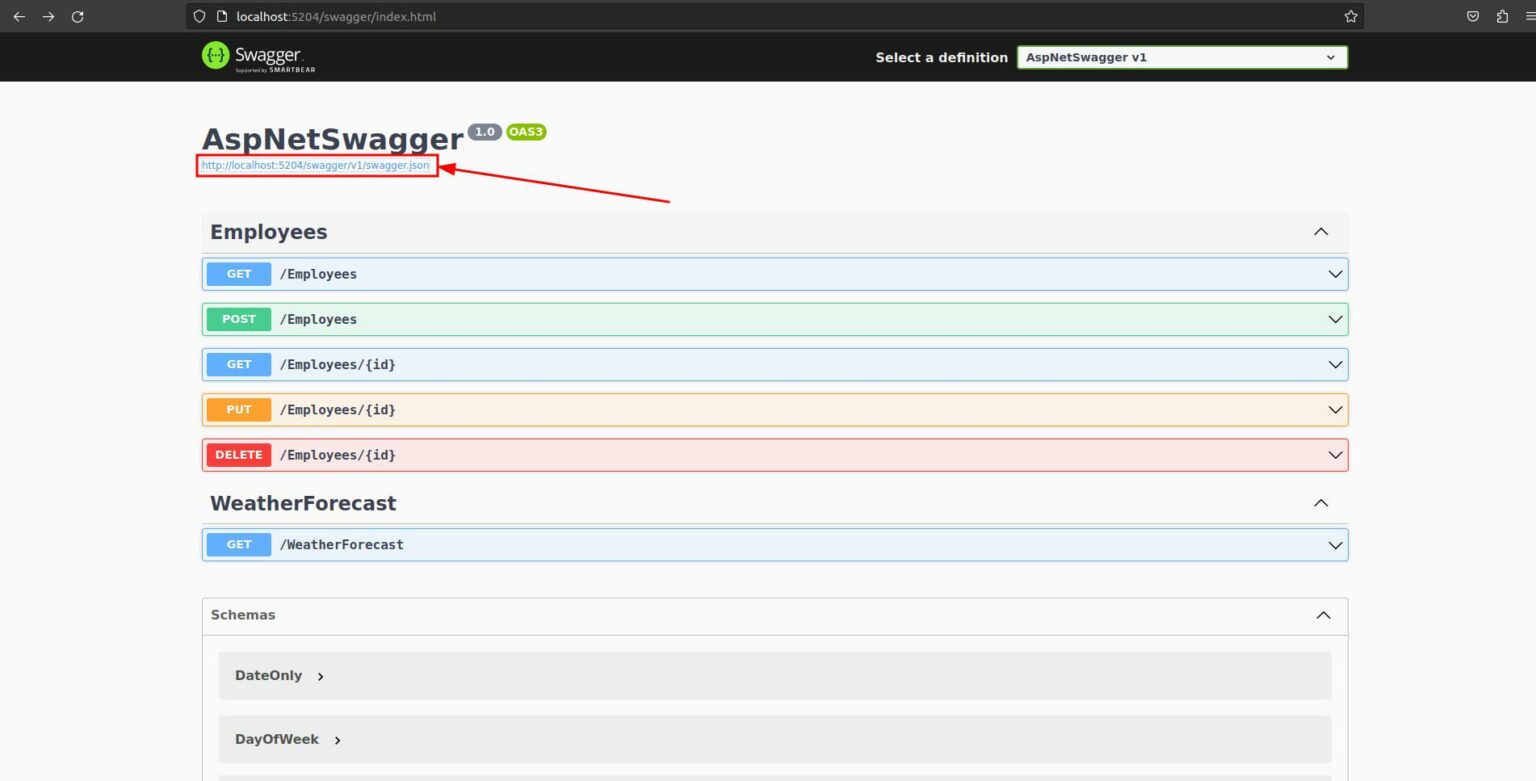The image size is (1536, 781).
Task: Reload the page with refresh icon
Action: coord(78,16)
